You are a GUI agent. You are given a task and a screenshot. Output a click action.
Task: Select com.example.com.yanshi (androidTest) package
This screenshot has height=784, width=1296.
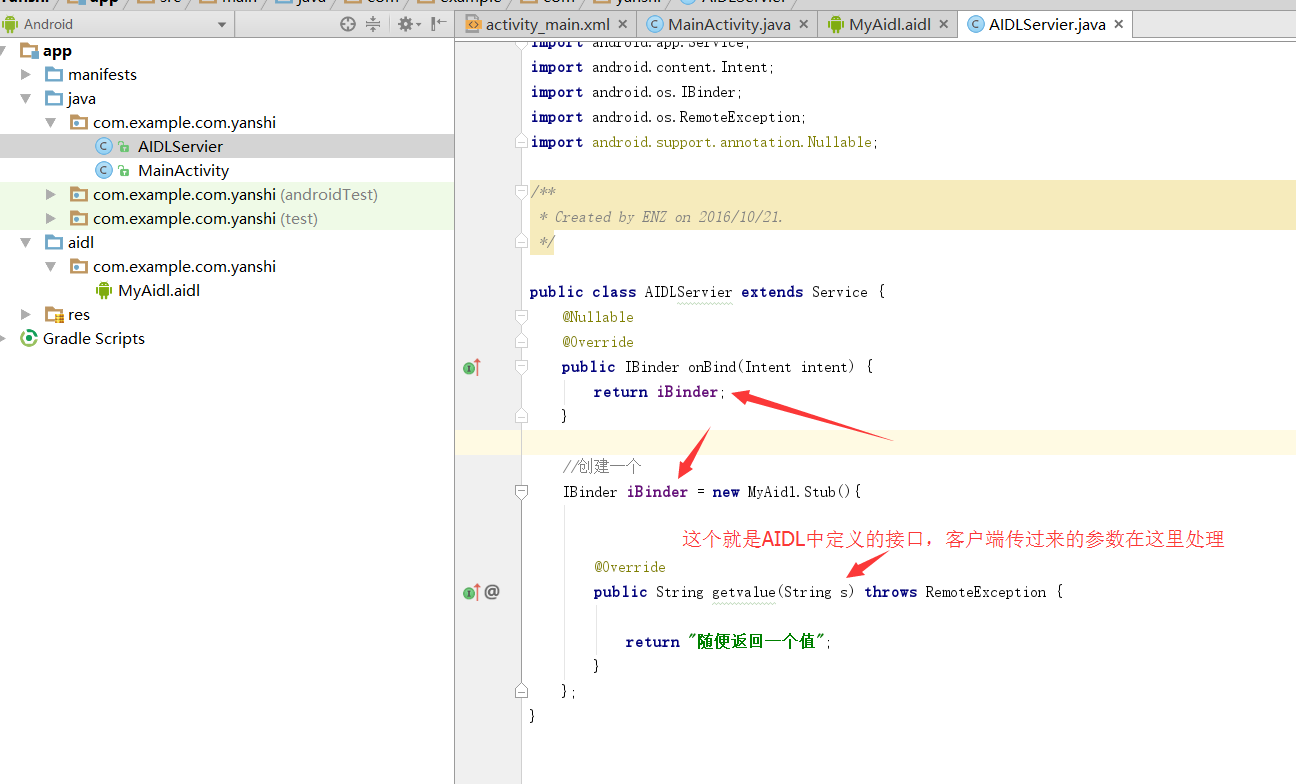pos(235,194)
